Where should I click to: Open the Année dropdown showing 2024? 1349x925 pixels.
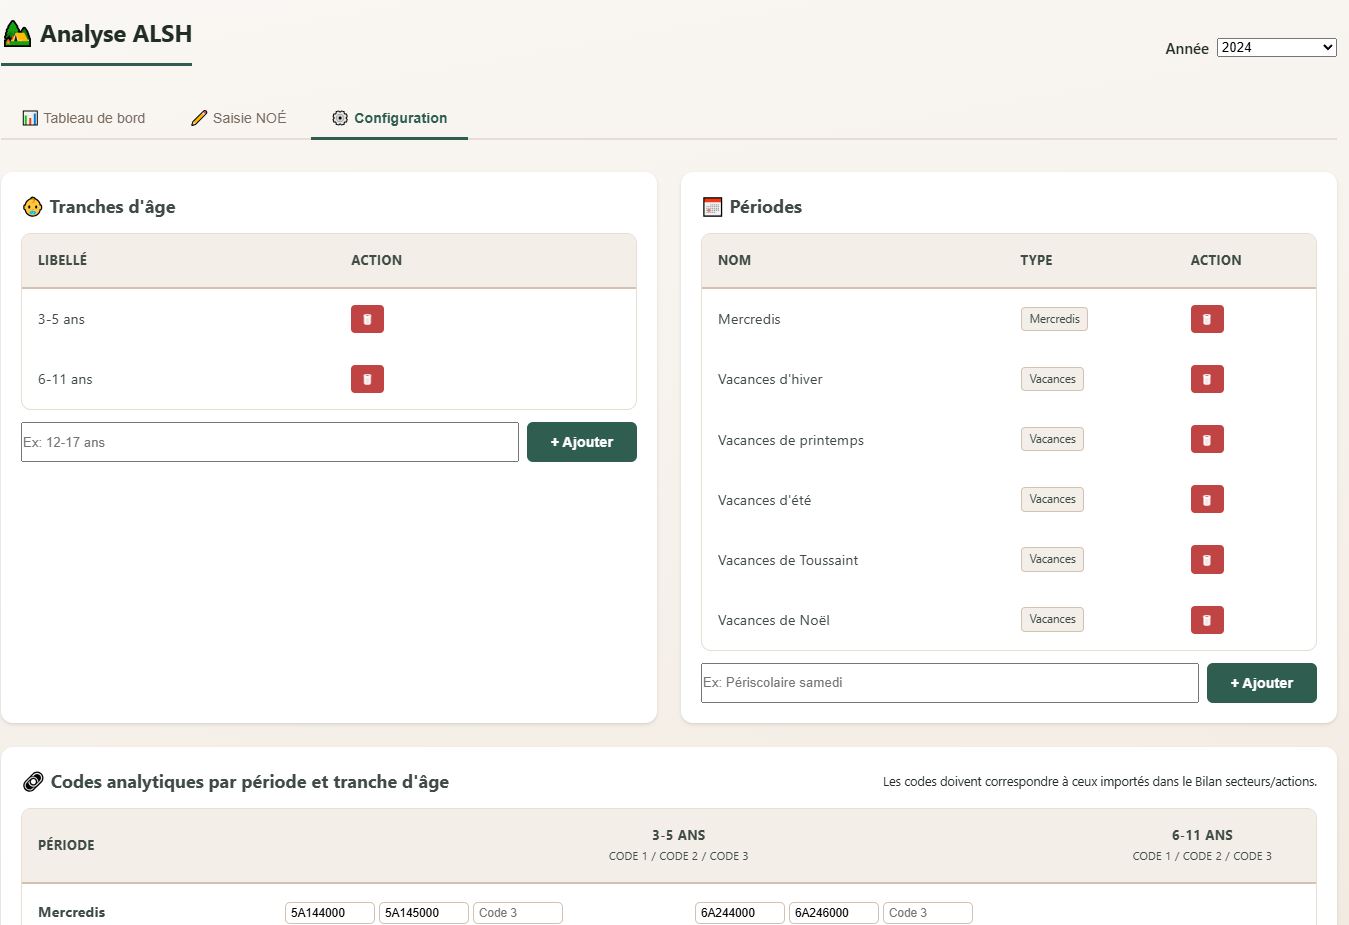(x=1276, y=47)
